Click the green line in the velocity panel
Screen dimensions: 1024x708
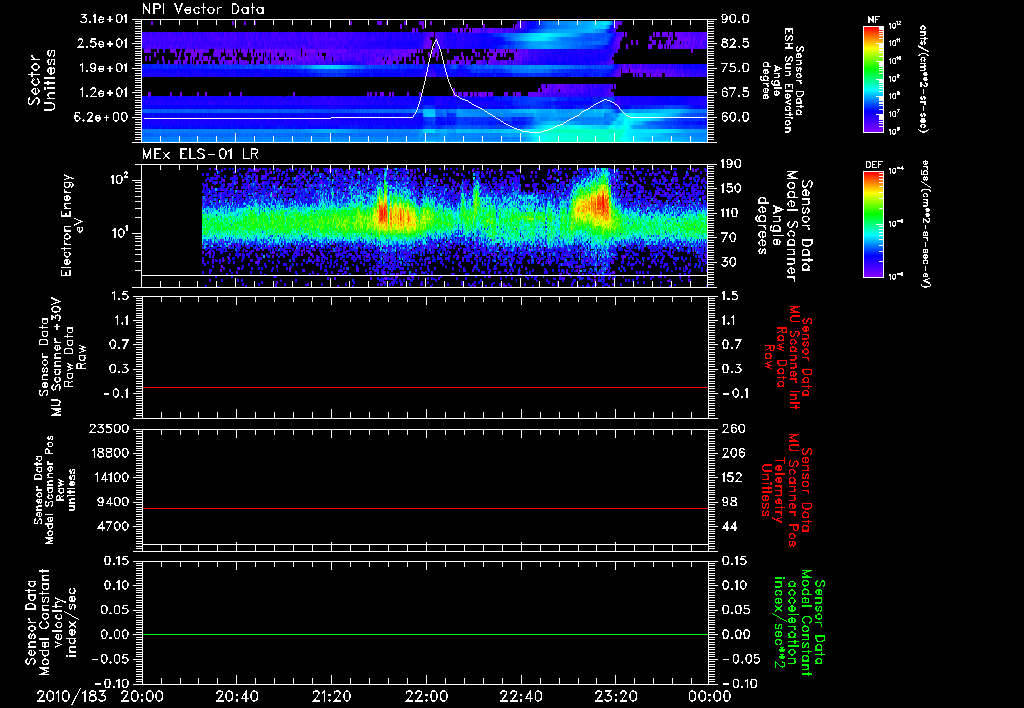(425, 634)
